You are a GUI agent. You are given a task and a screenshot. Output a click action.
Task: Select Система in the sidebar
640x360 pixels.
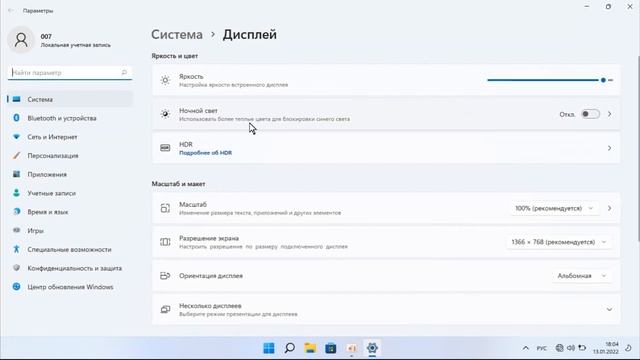[70, 99]
